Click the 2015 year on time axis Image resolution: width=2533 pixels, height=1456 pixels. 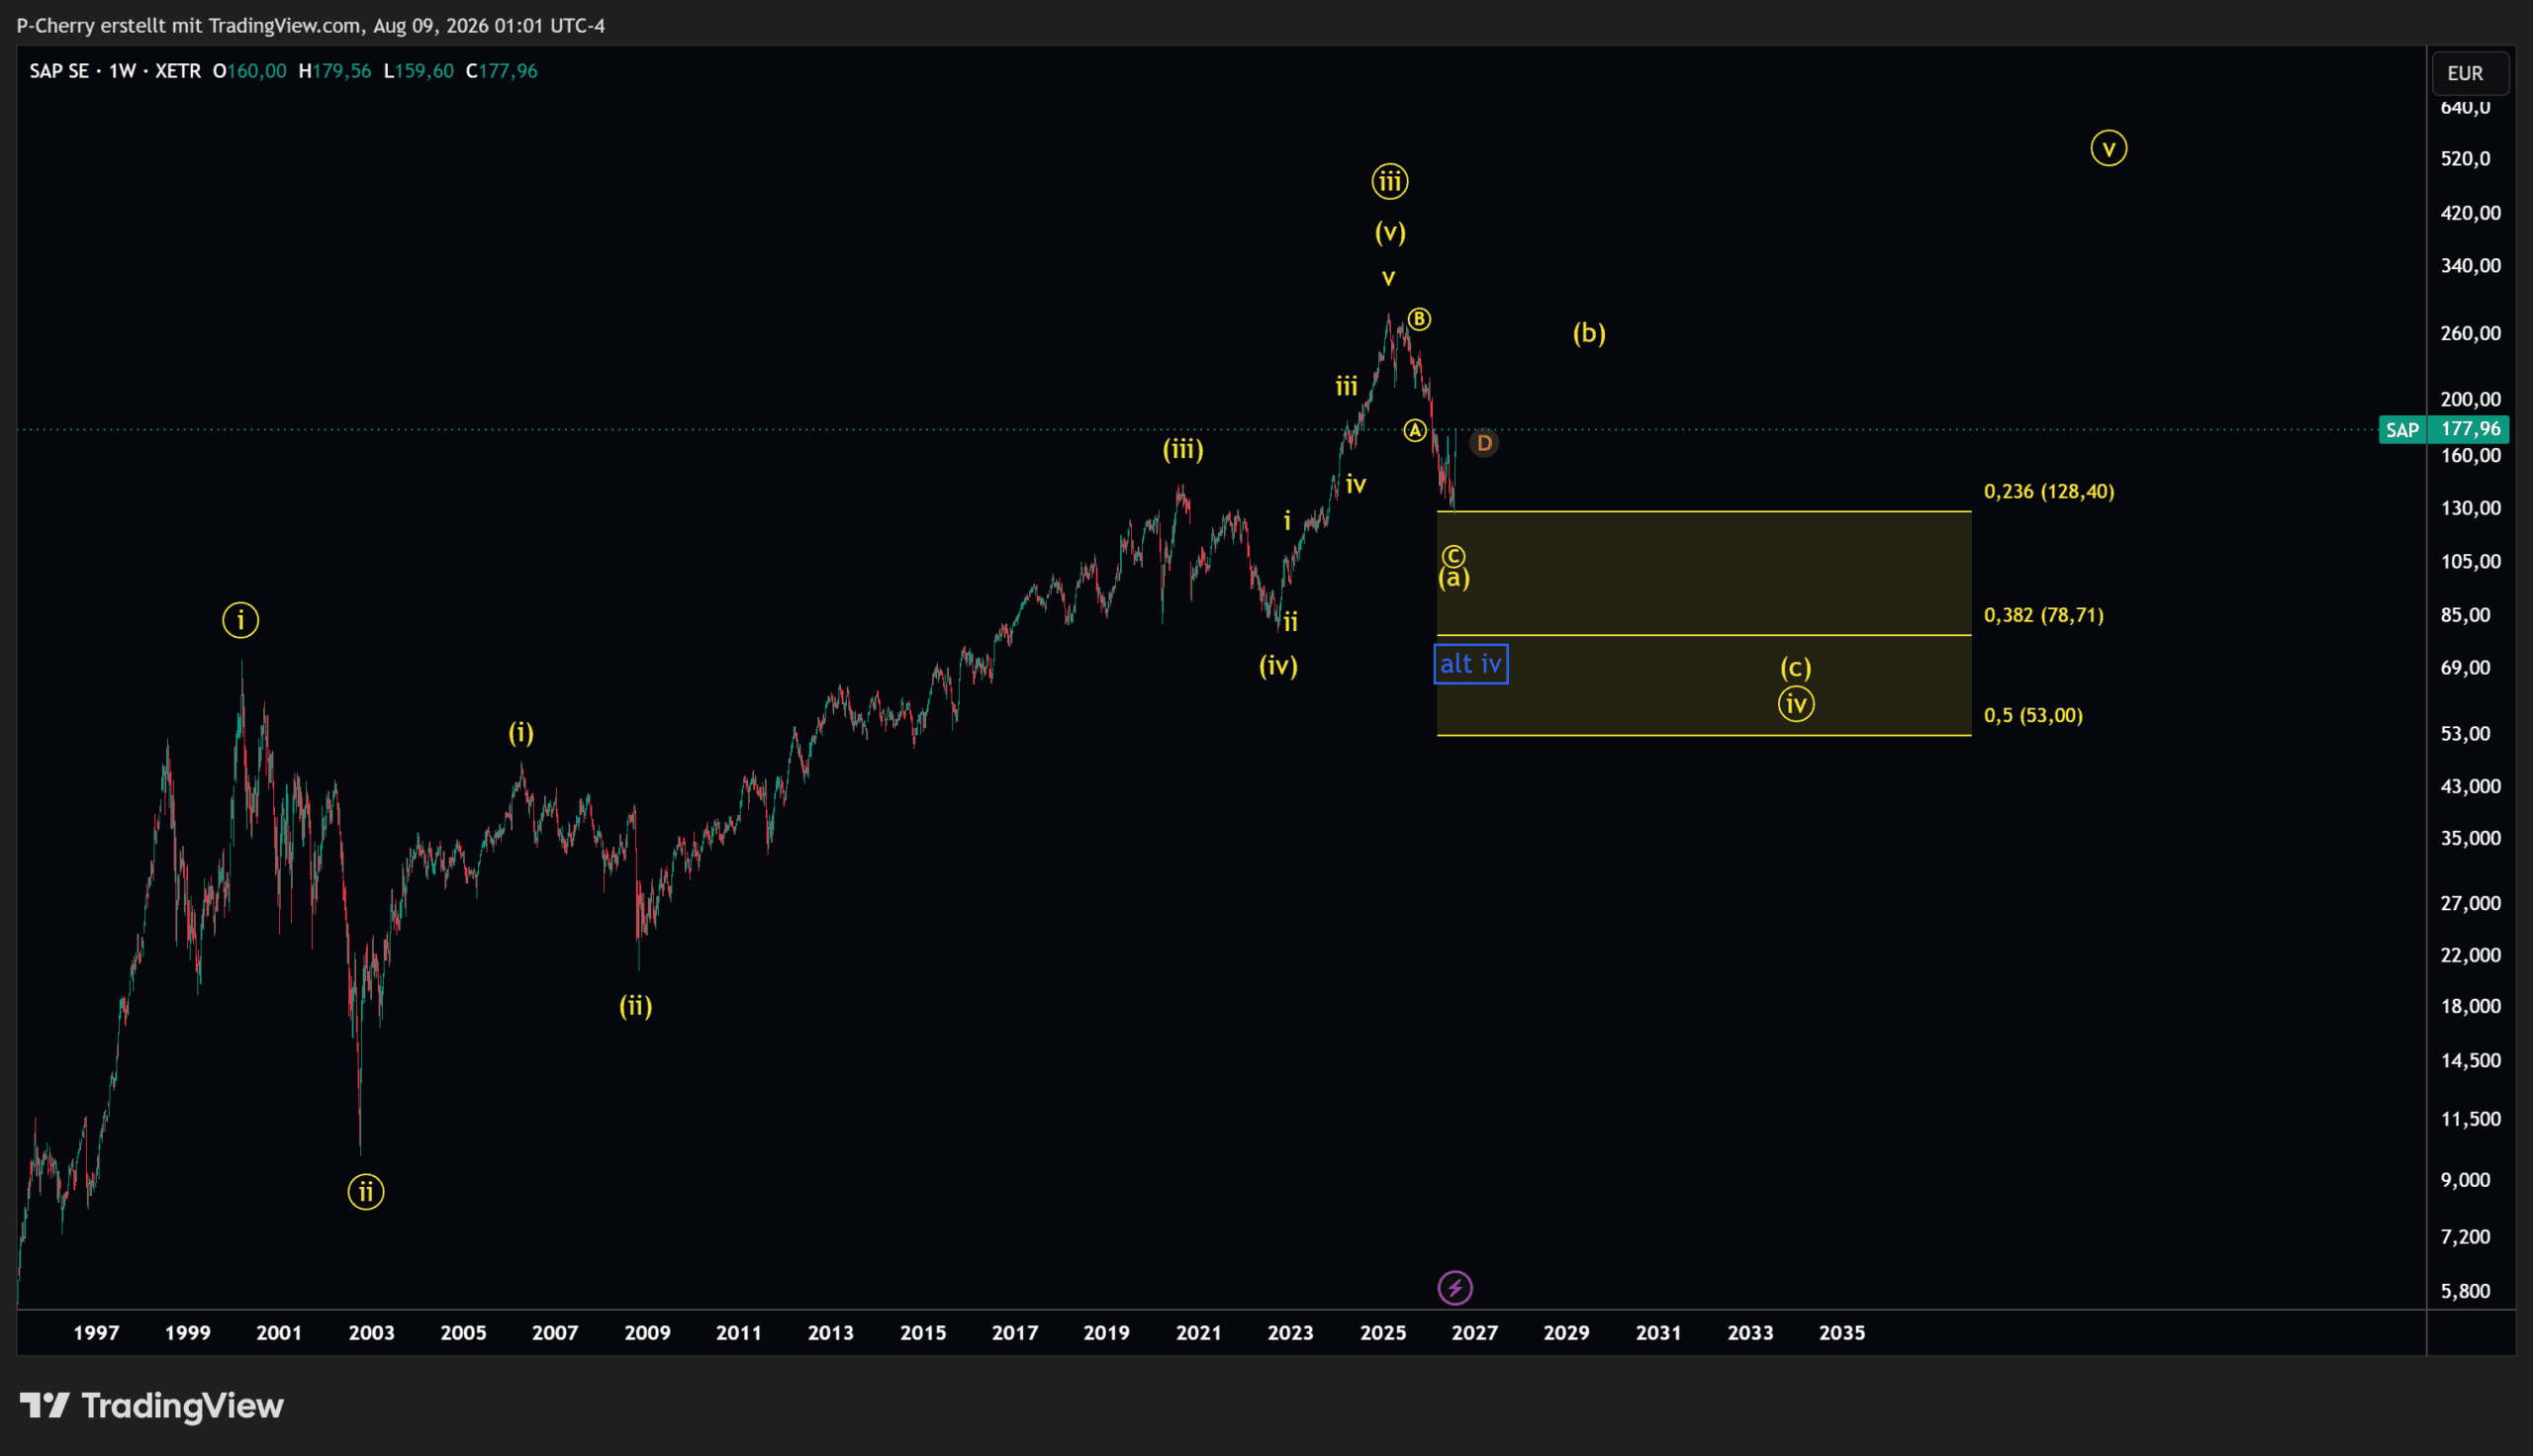[x=923, y=1333]
